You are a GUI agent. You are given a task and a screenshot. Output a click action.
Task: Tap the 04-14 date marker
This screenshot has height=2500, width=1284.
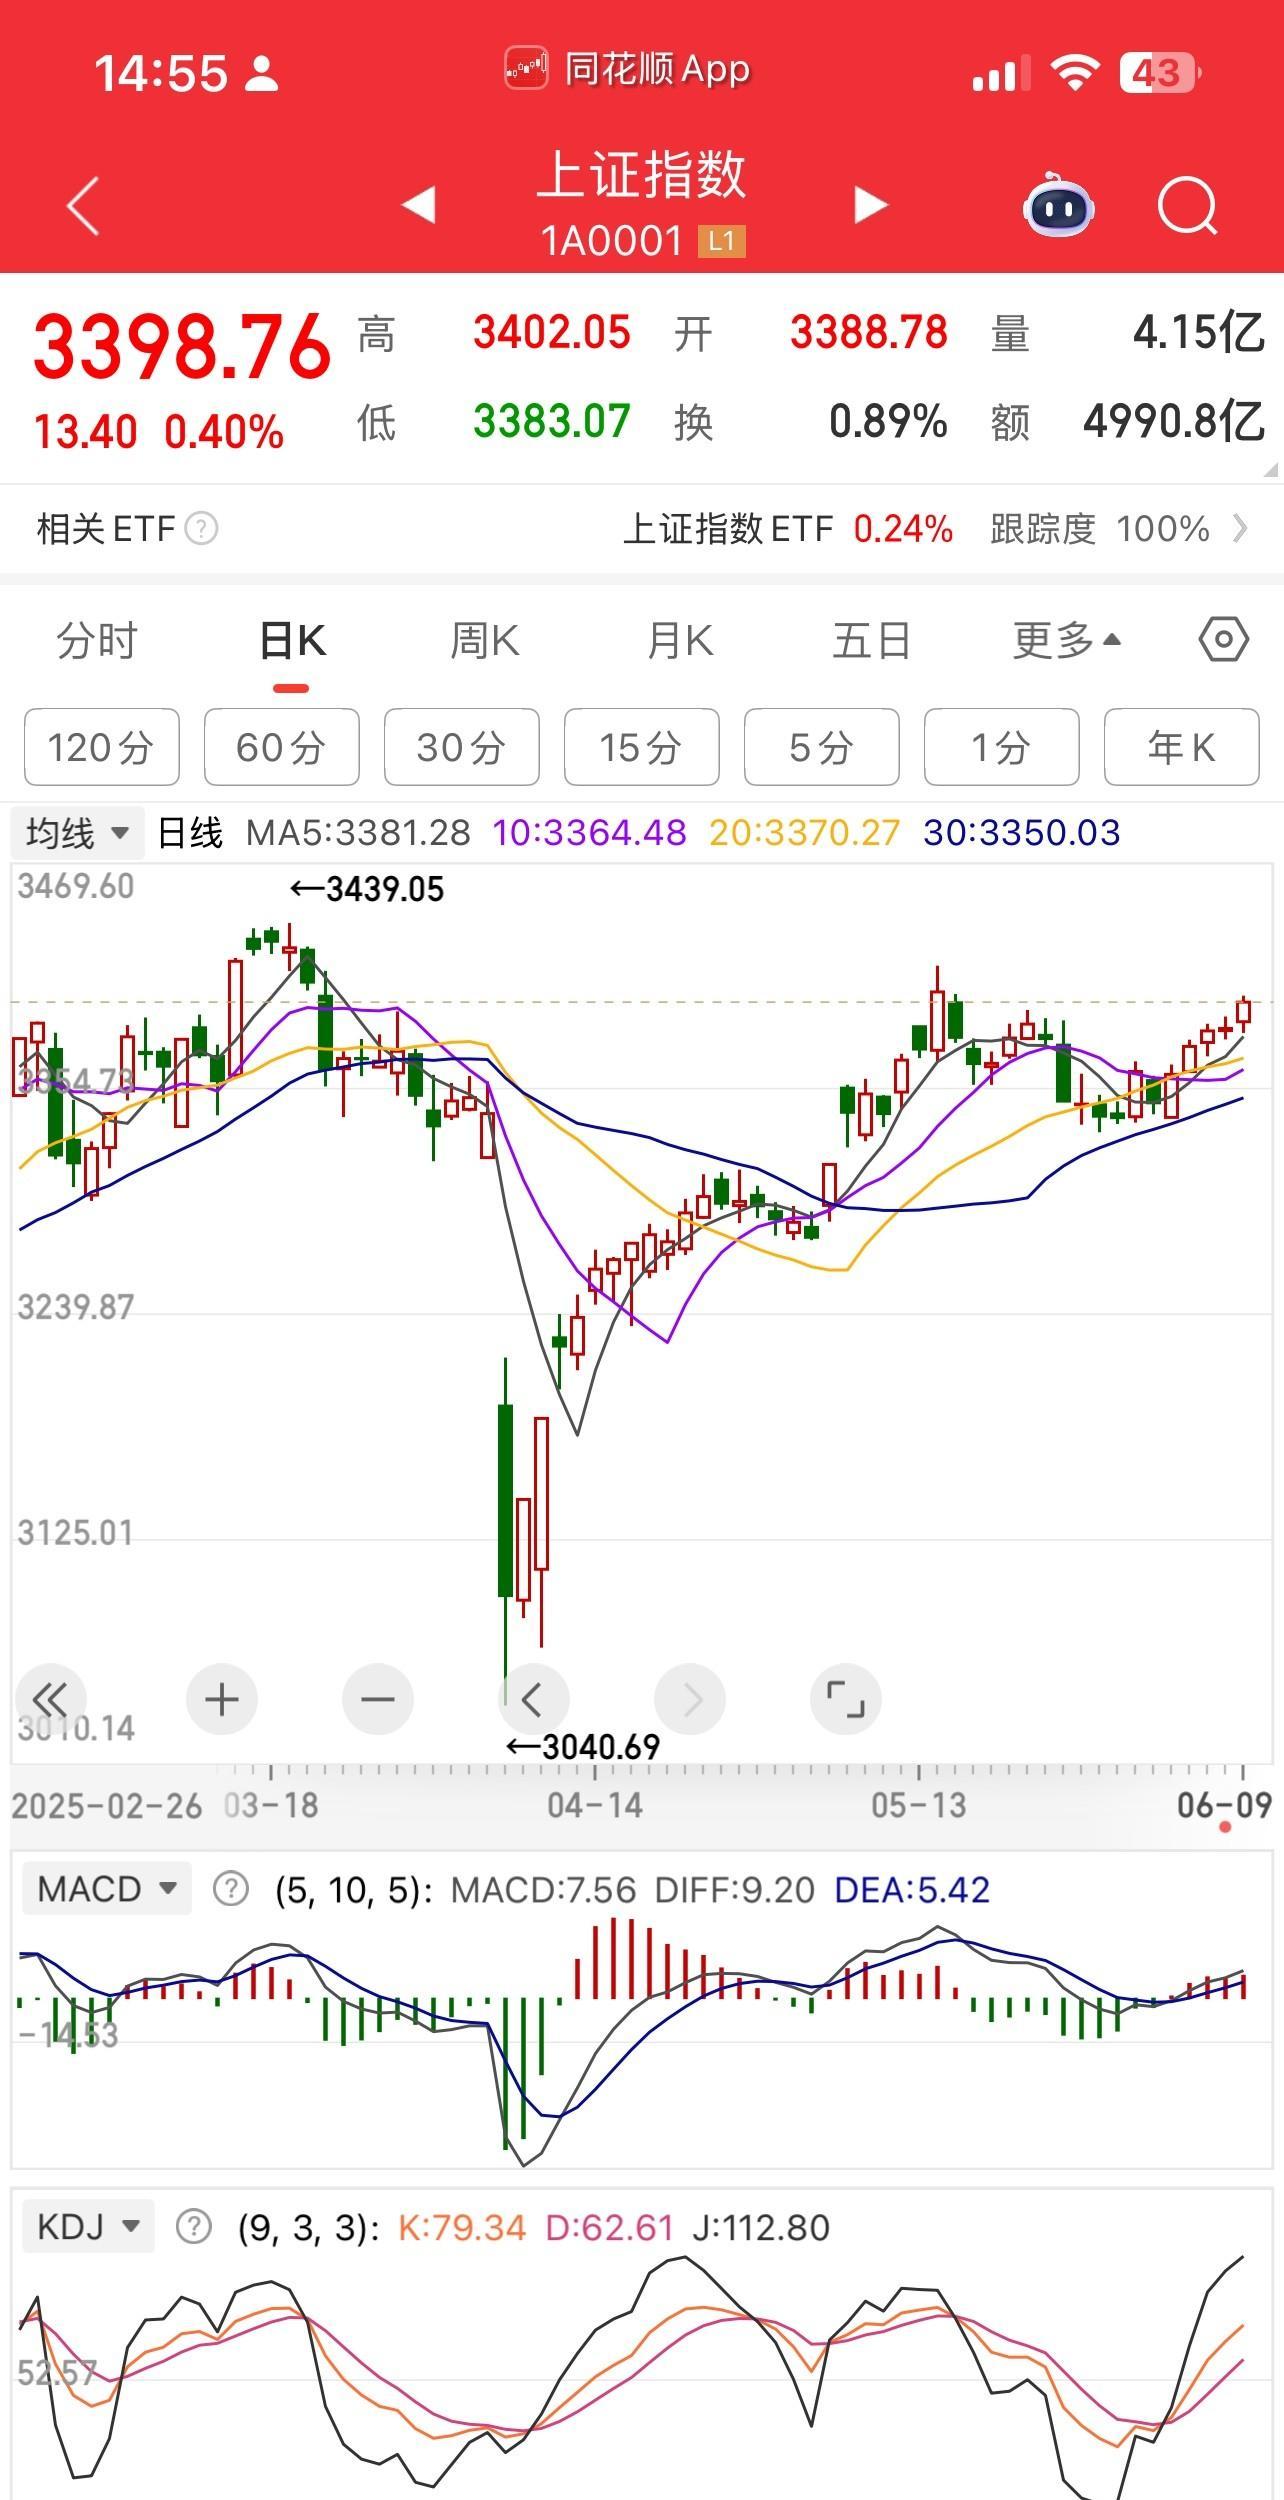[x=595, y=1805]
